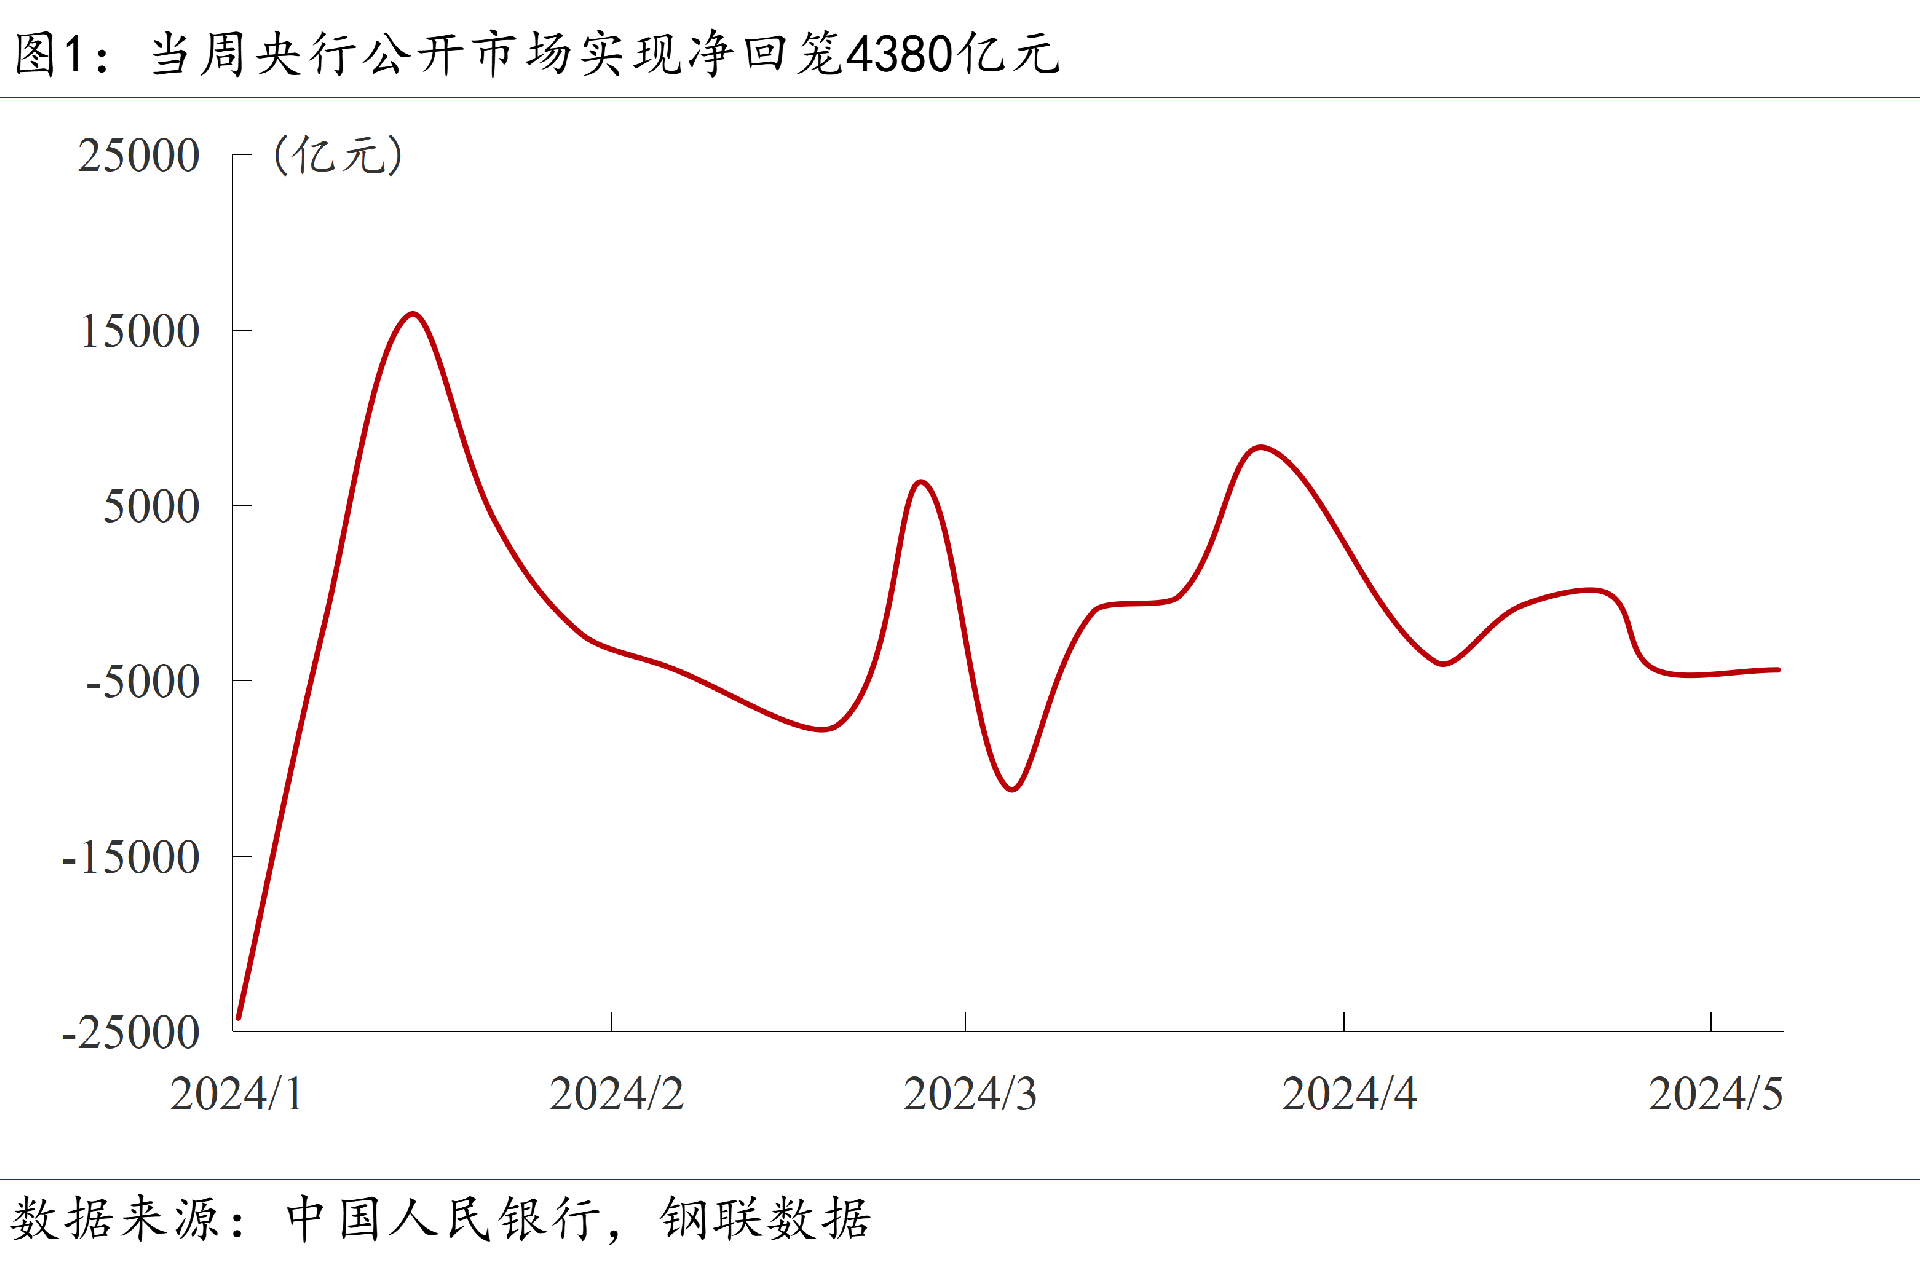Click the 15000 y-axis label
Screen dimensions: 1920x1279
click(x=139, y=332)
